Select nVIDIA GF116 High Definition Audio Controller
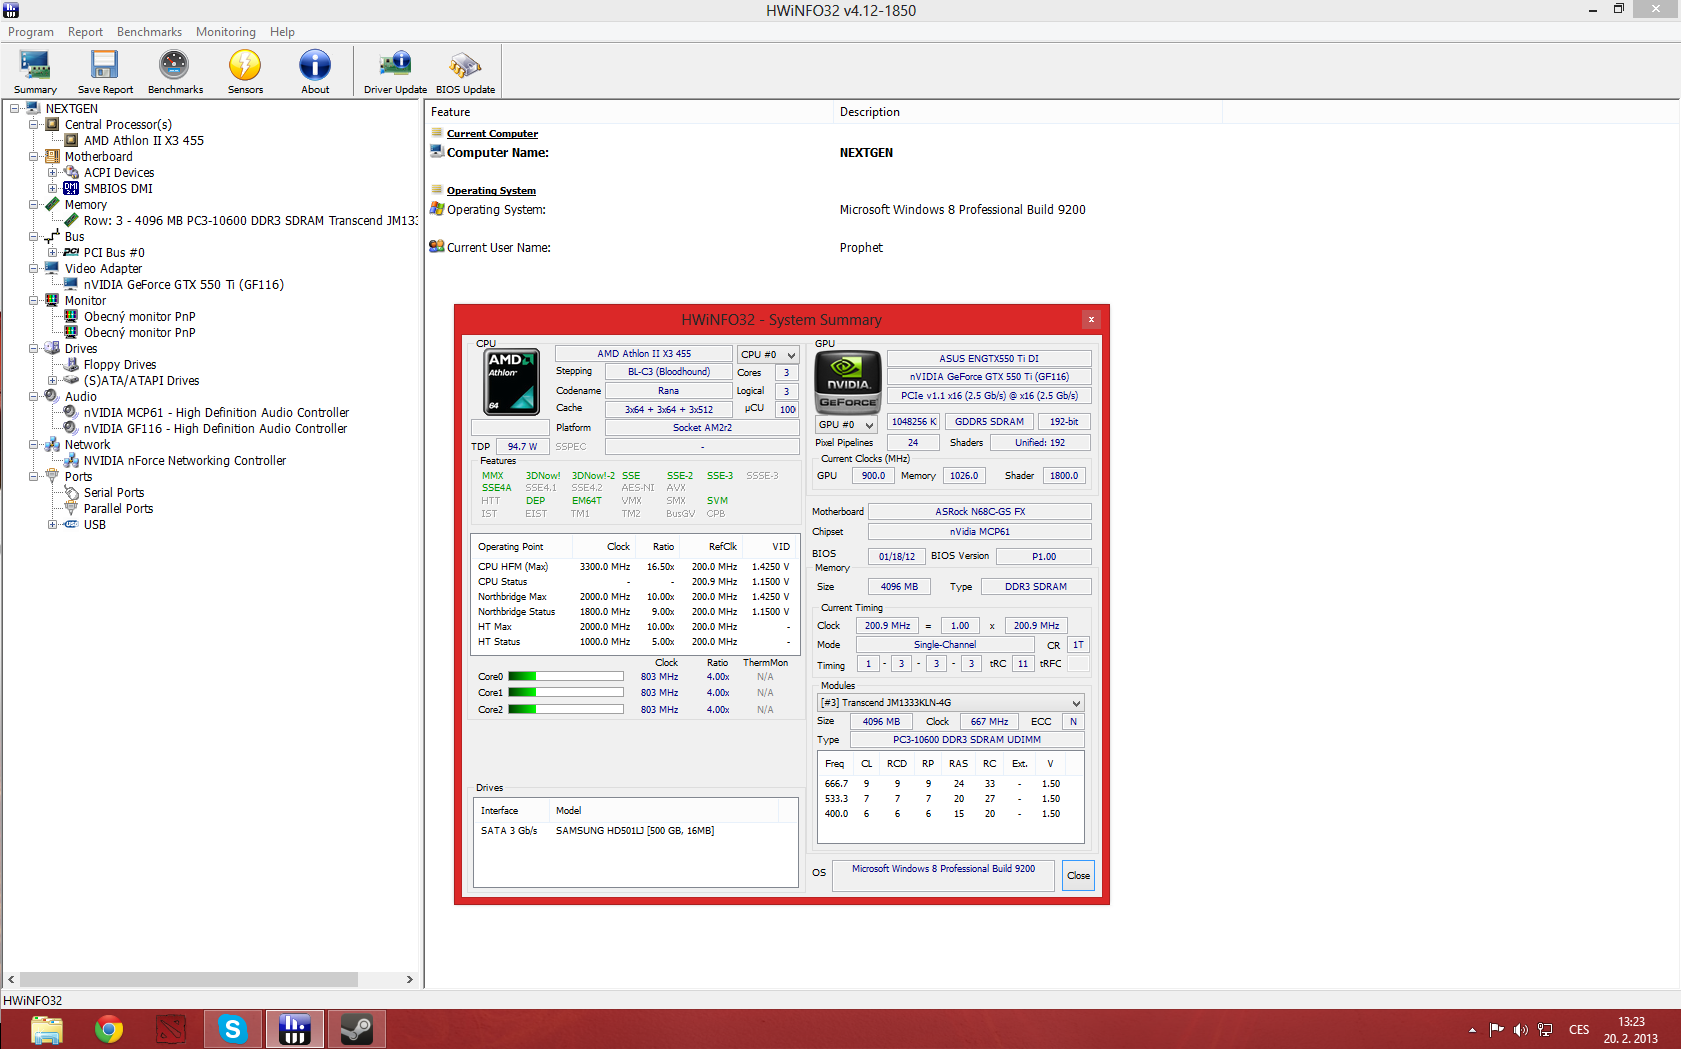This screenshot has width=1681, height=1049. tap(215, 428)
